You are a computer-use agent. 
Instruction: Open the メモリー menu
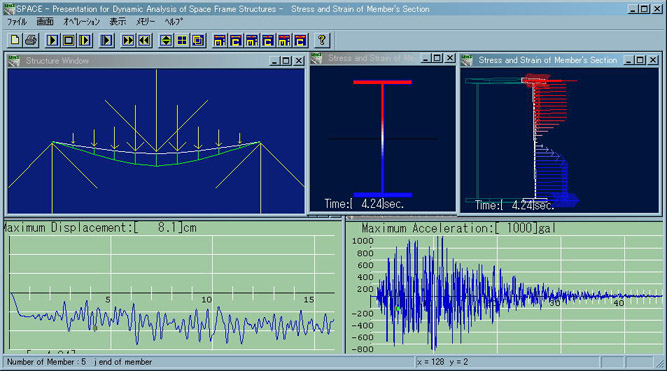[x=145, y=21]
